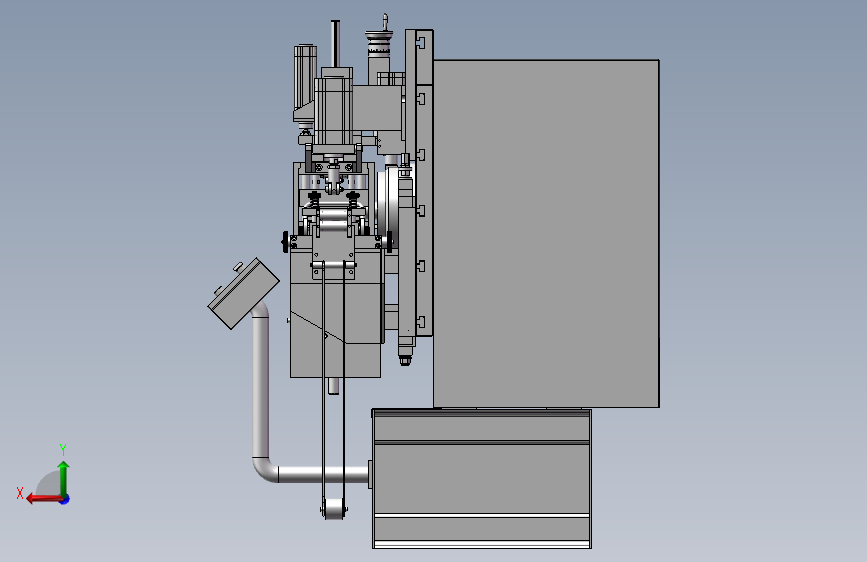
Task: Click the red X axis arrow of the triad
Action: [43, 499]
